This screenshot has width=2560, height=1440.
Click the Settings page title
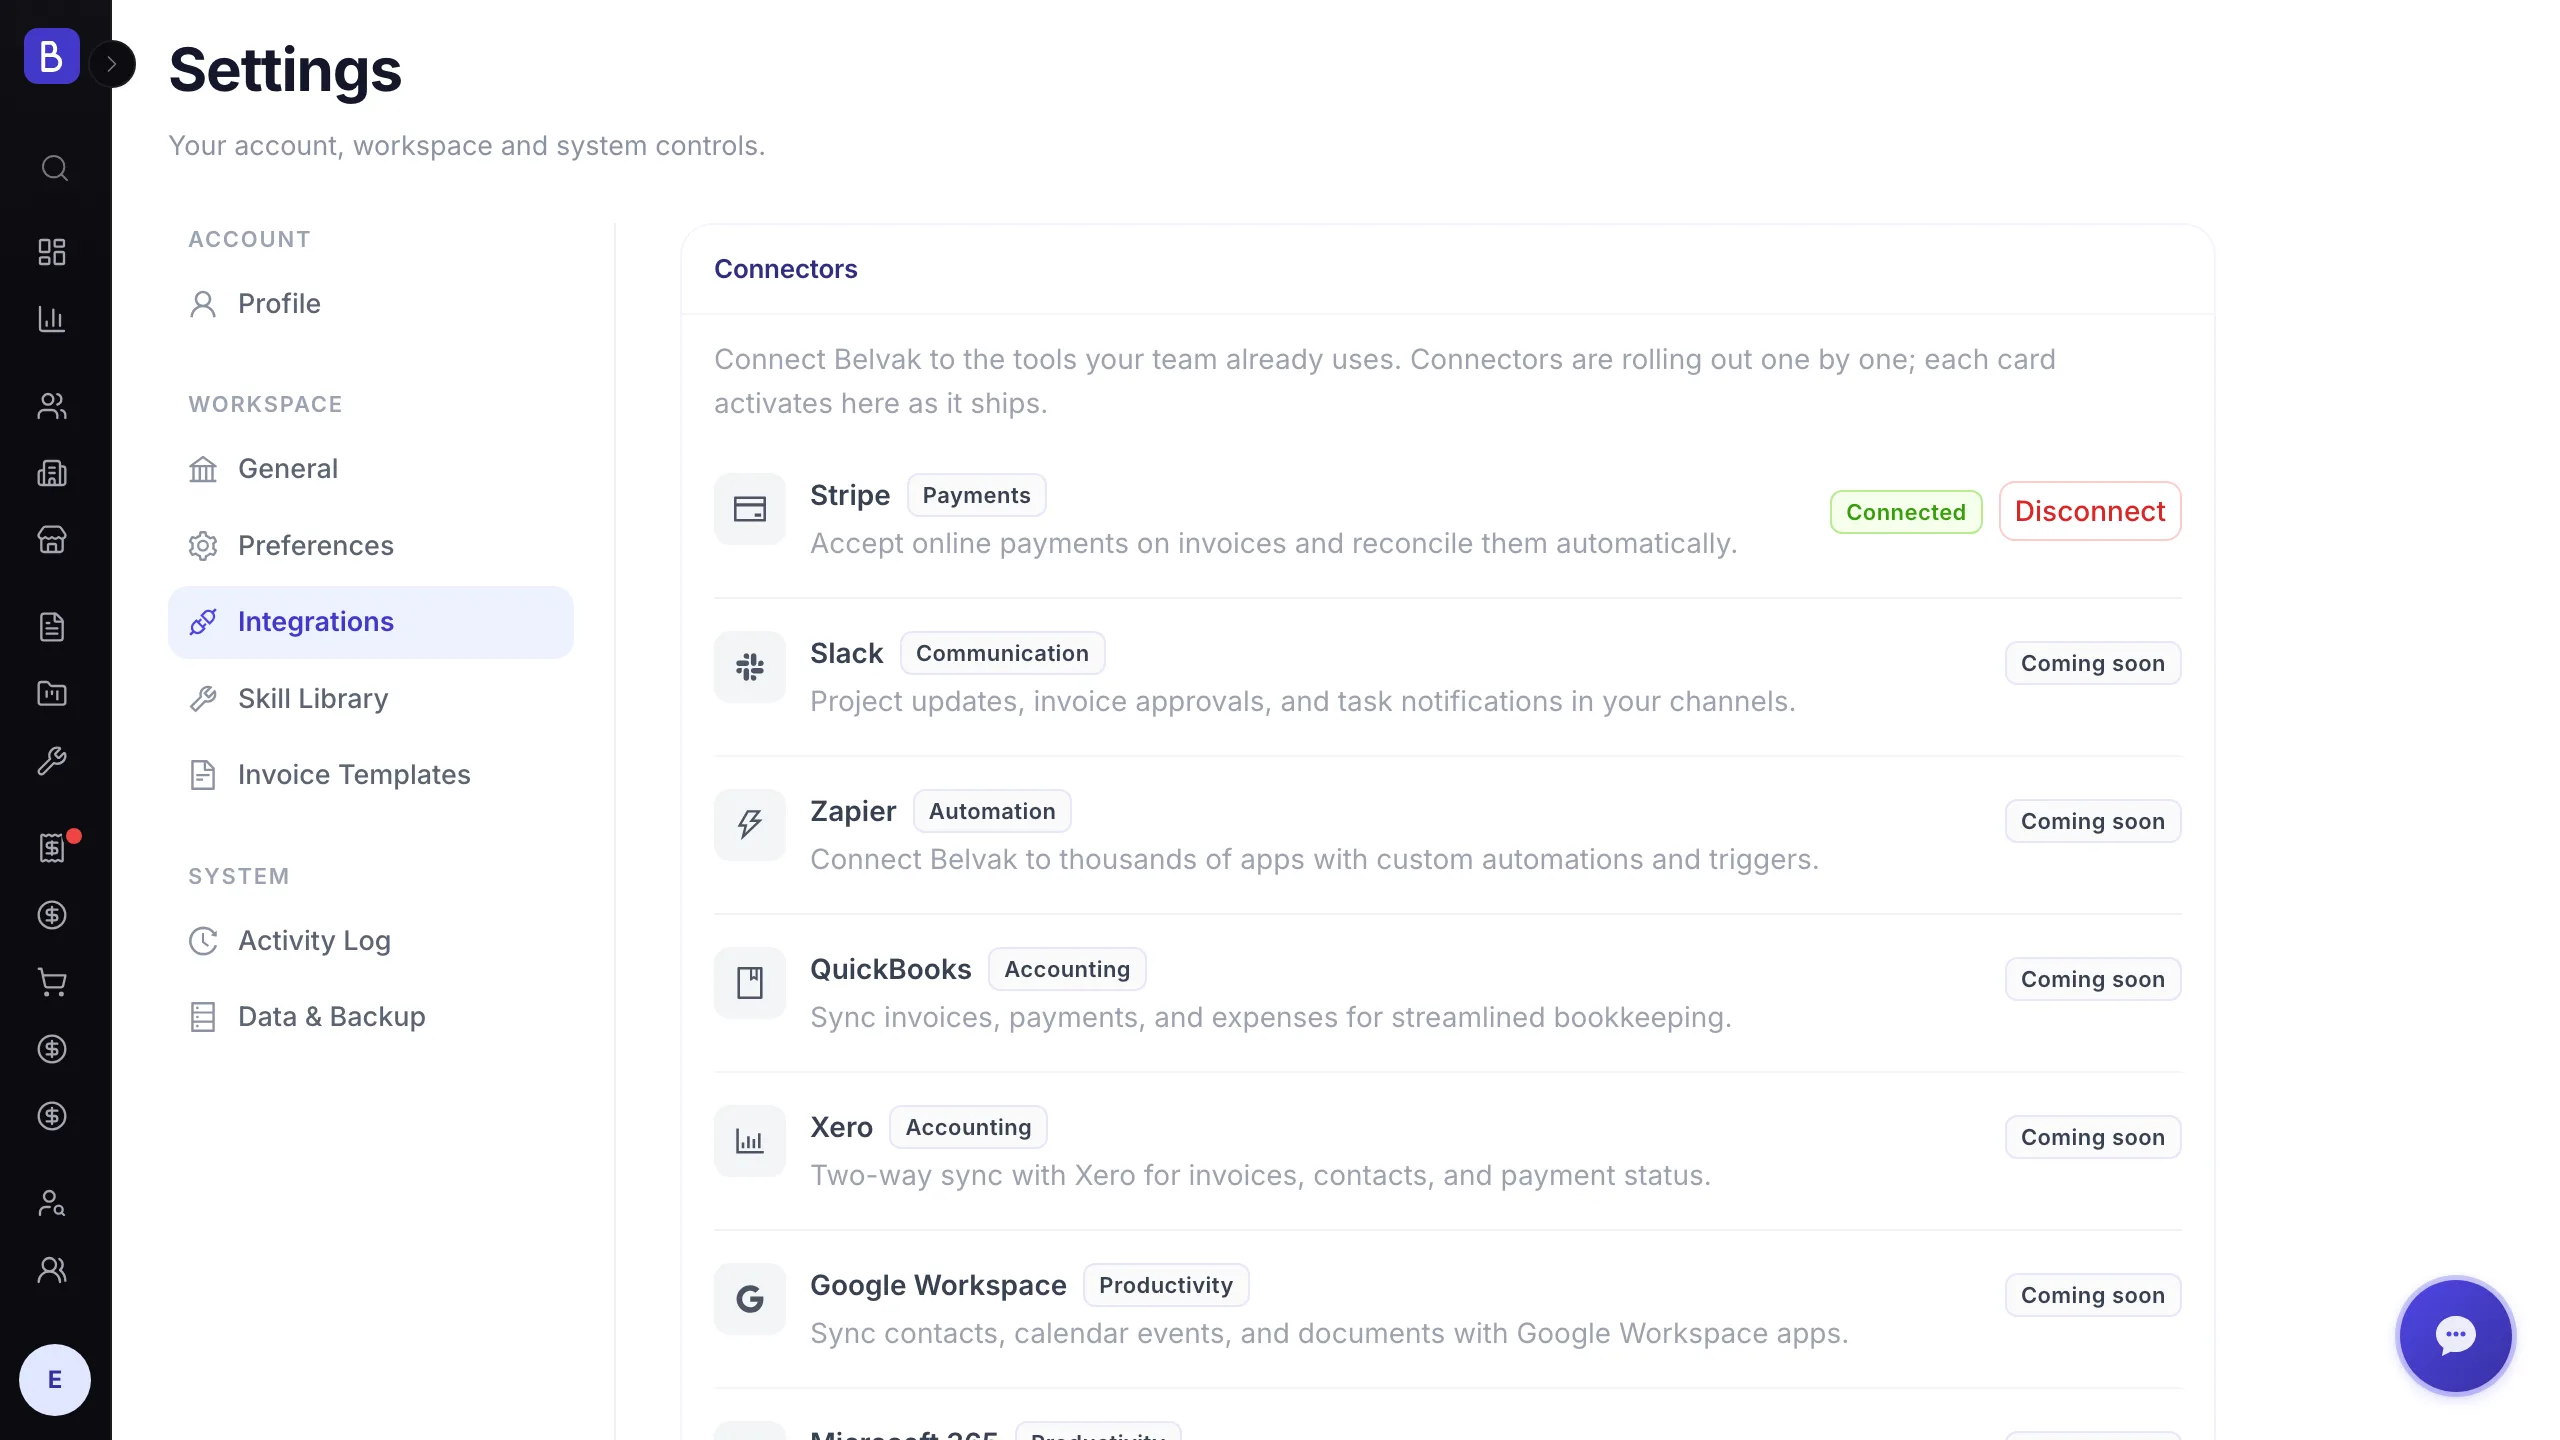(285, 70)
